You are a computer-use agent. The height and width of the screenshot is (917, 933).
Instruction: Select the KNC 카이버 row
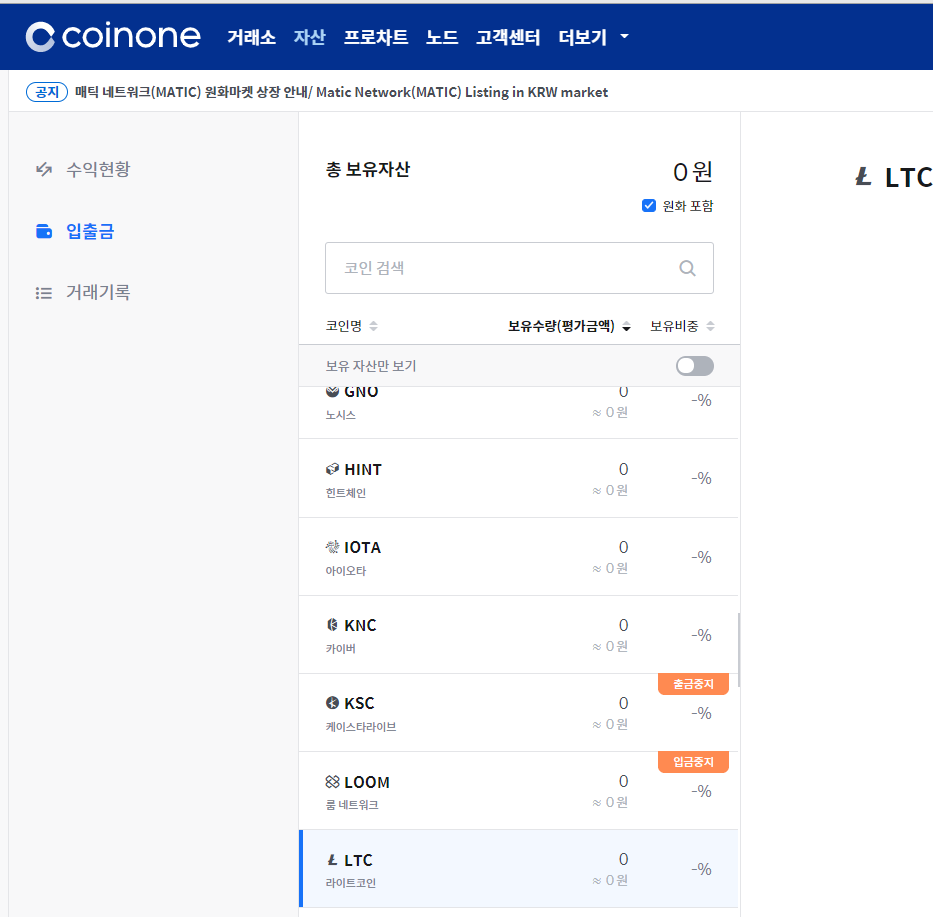(x=519, y=634)
